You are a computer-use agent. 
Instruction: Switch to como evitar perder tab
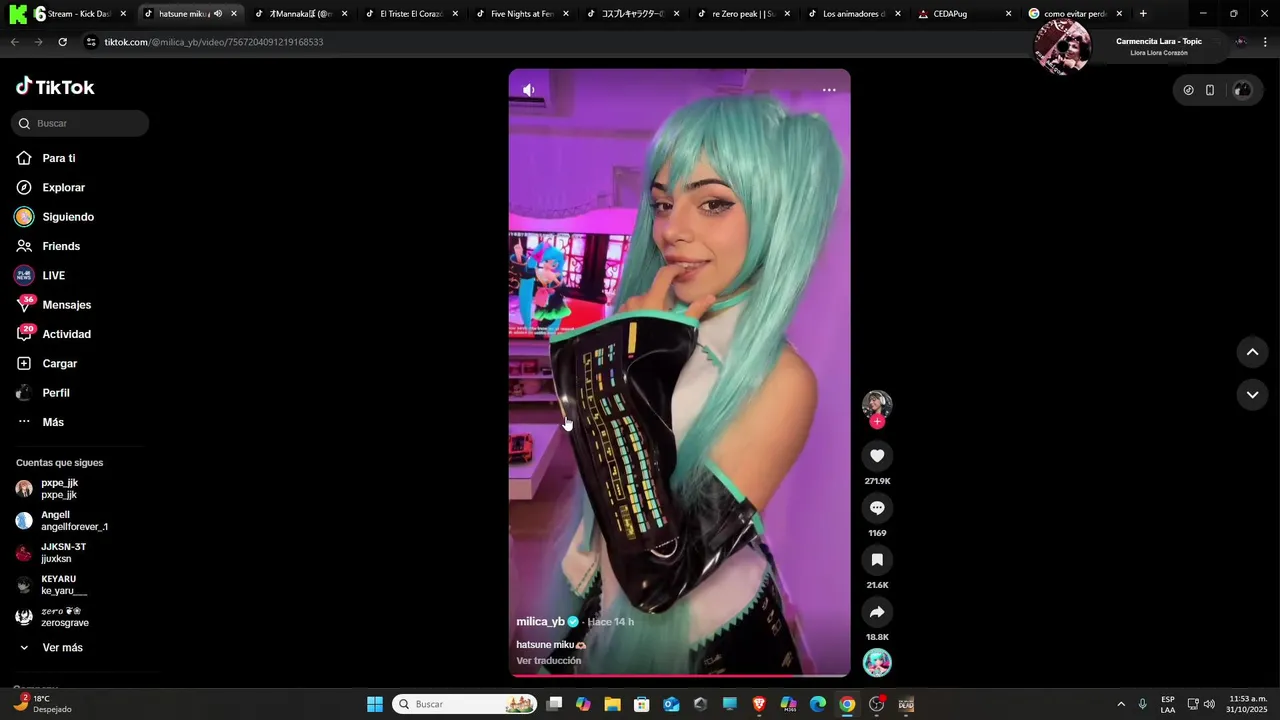click(1076, 14)
